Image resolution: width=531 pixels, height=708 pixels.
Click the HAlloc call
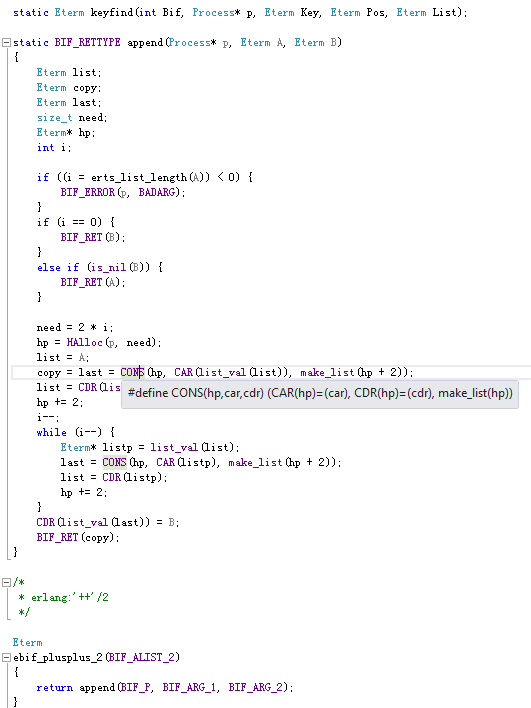[84, 342]
